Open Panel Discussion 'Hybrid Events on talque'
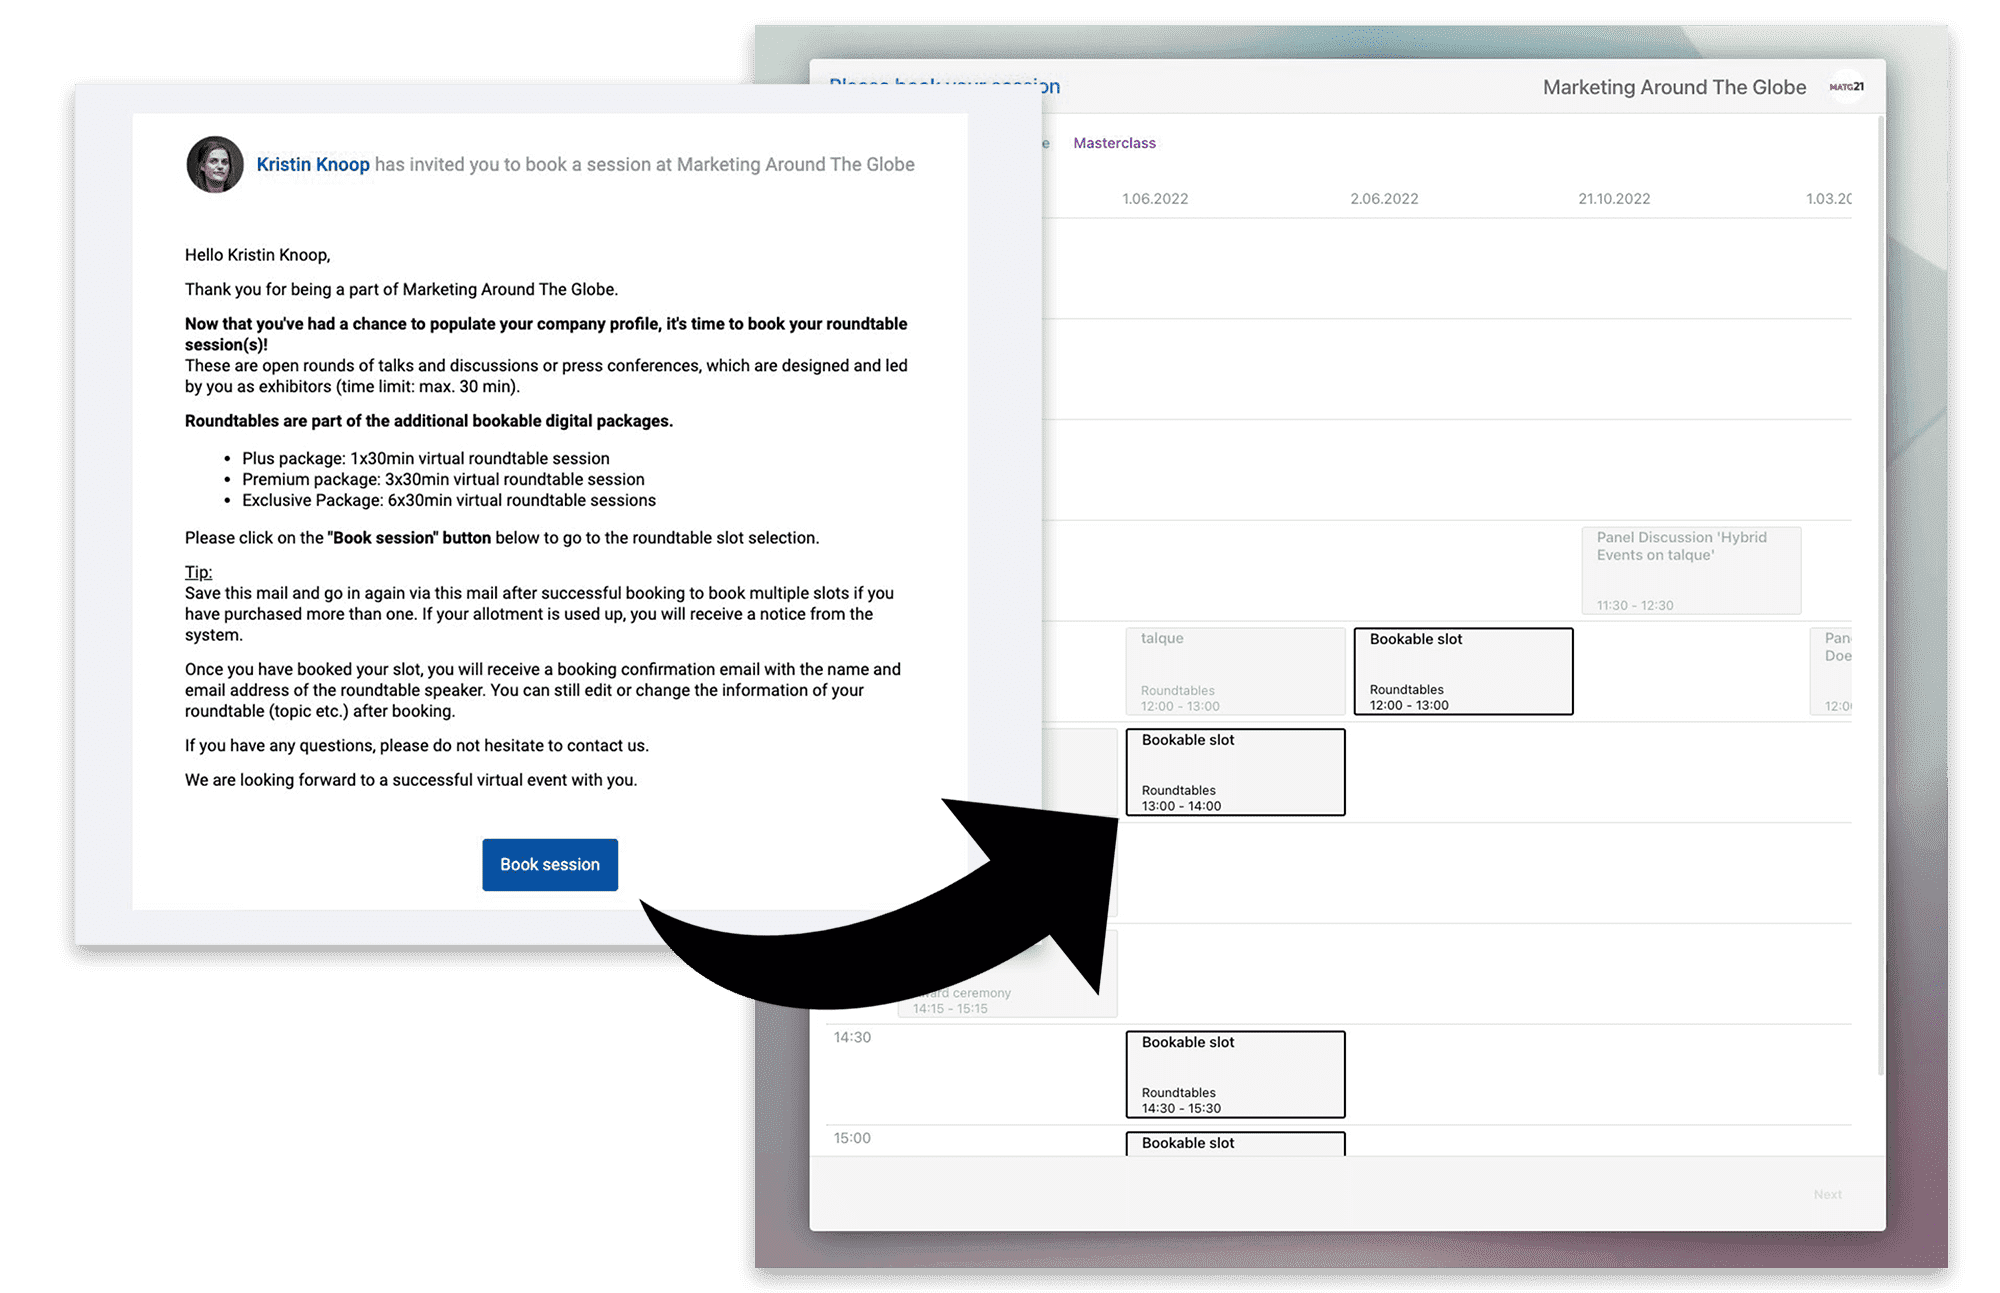The image size is (2000, 1293). tap(1691, 570)
